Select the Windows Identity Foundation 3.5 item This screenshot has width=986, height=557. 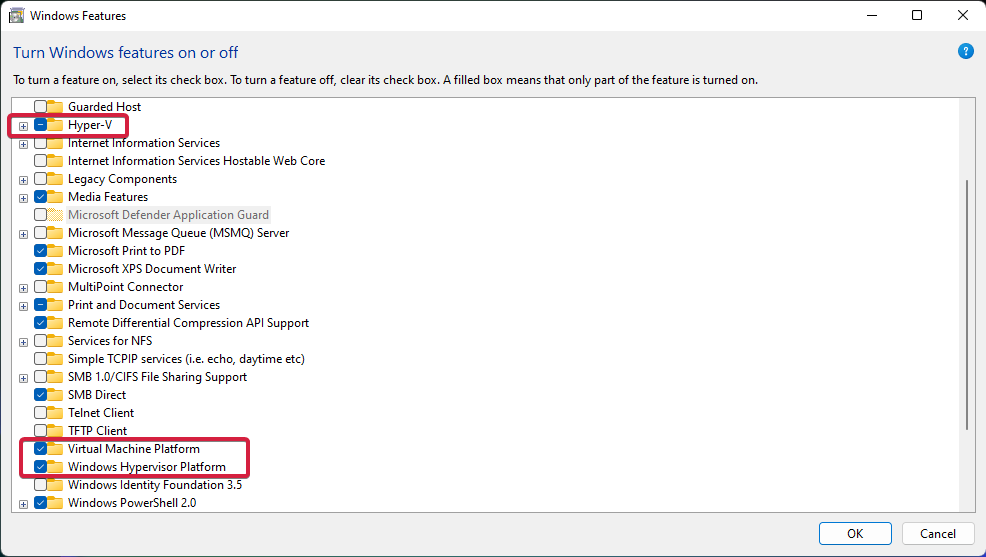155,485
